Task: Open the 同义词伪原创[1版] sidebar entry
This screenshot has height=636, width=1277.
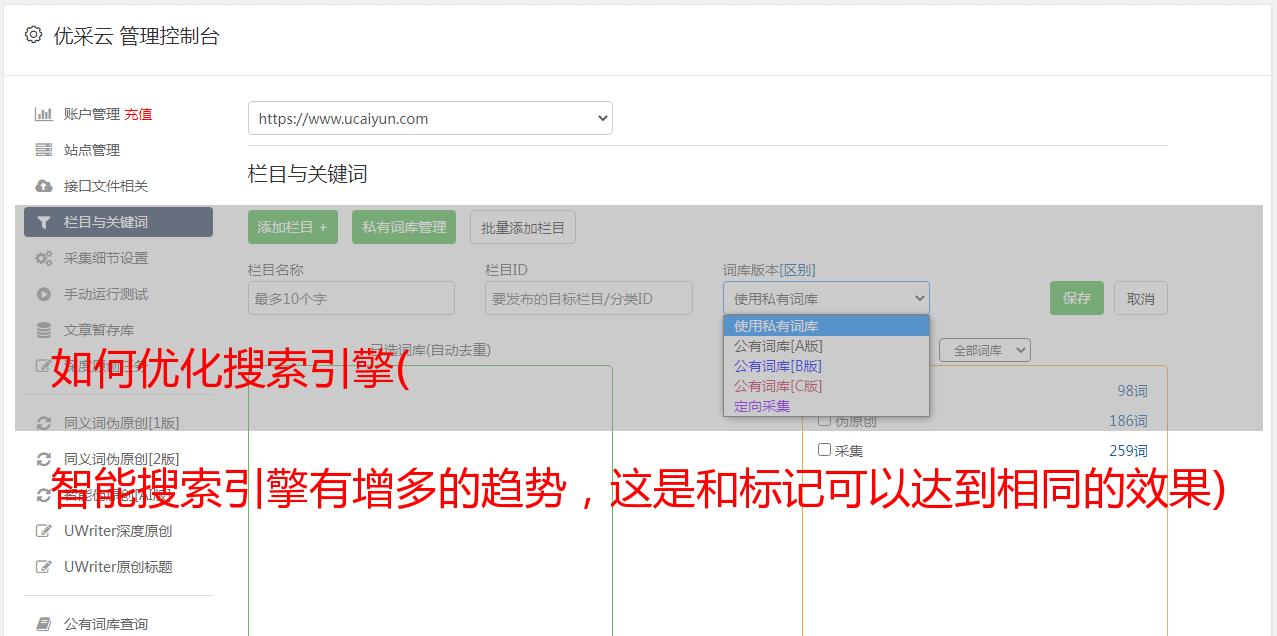Action: point(122,423)
